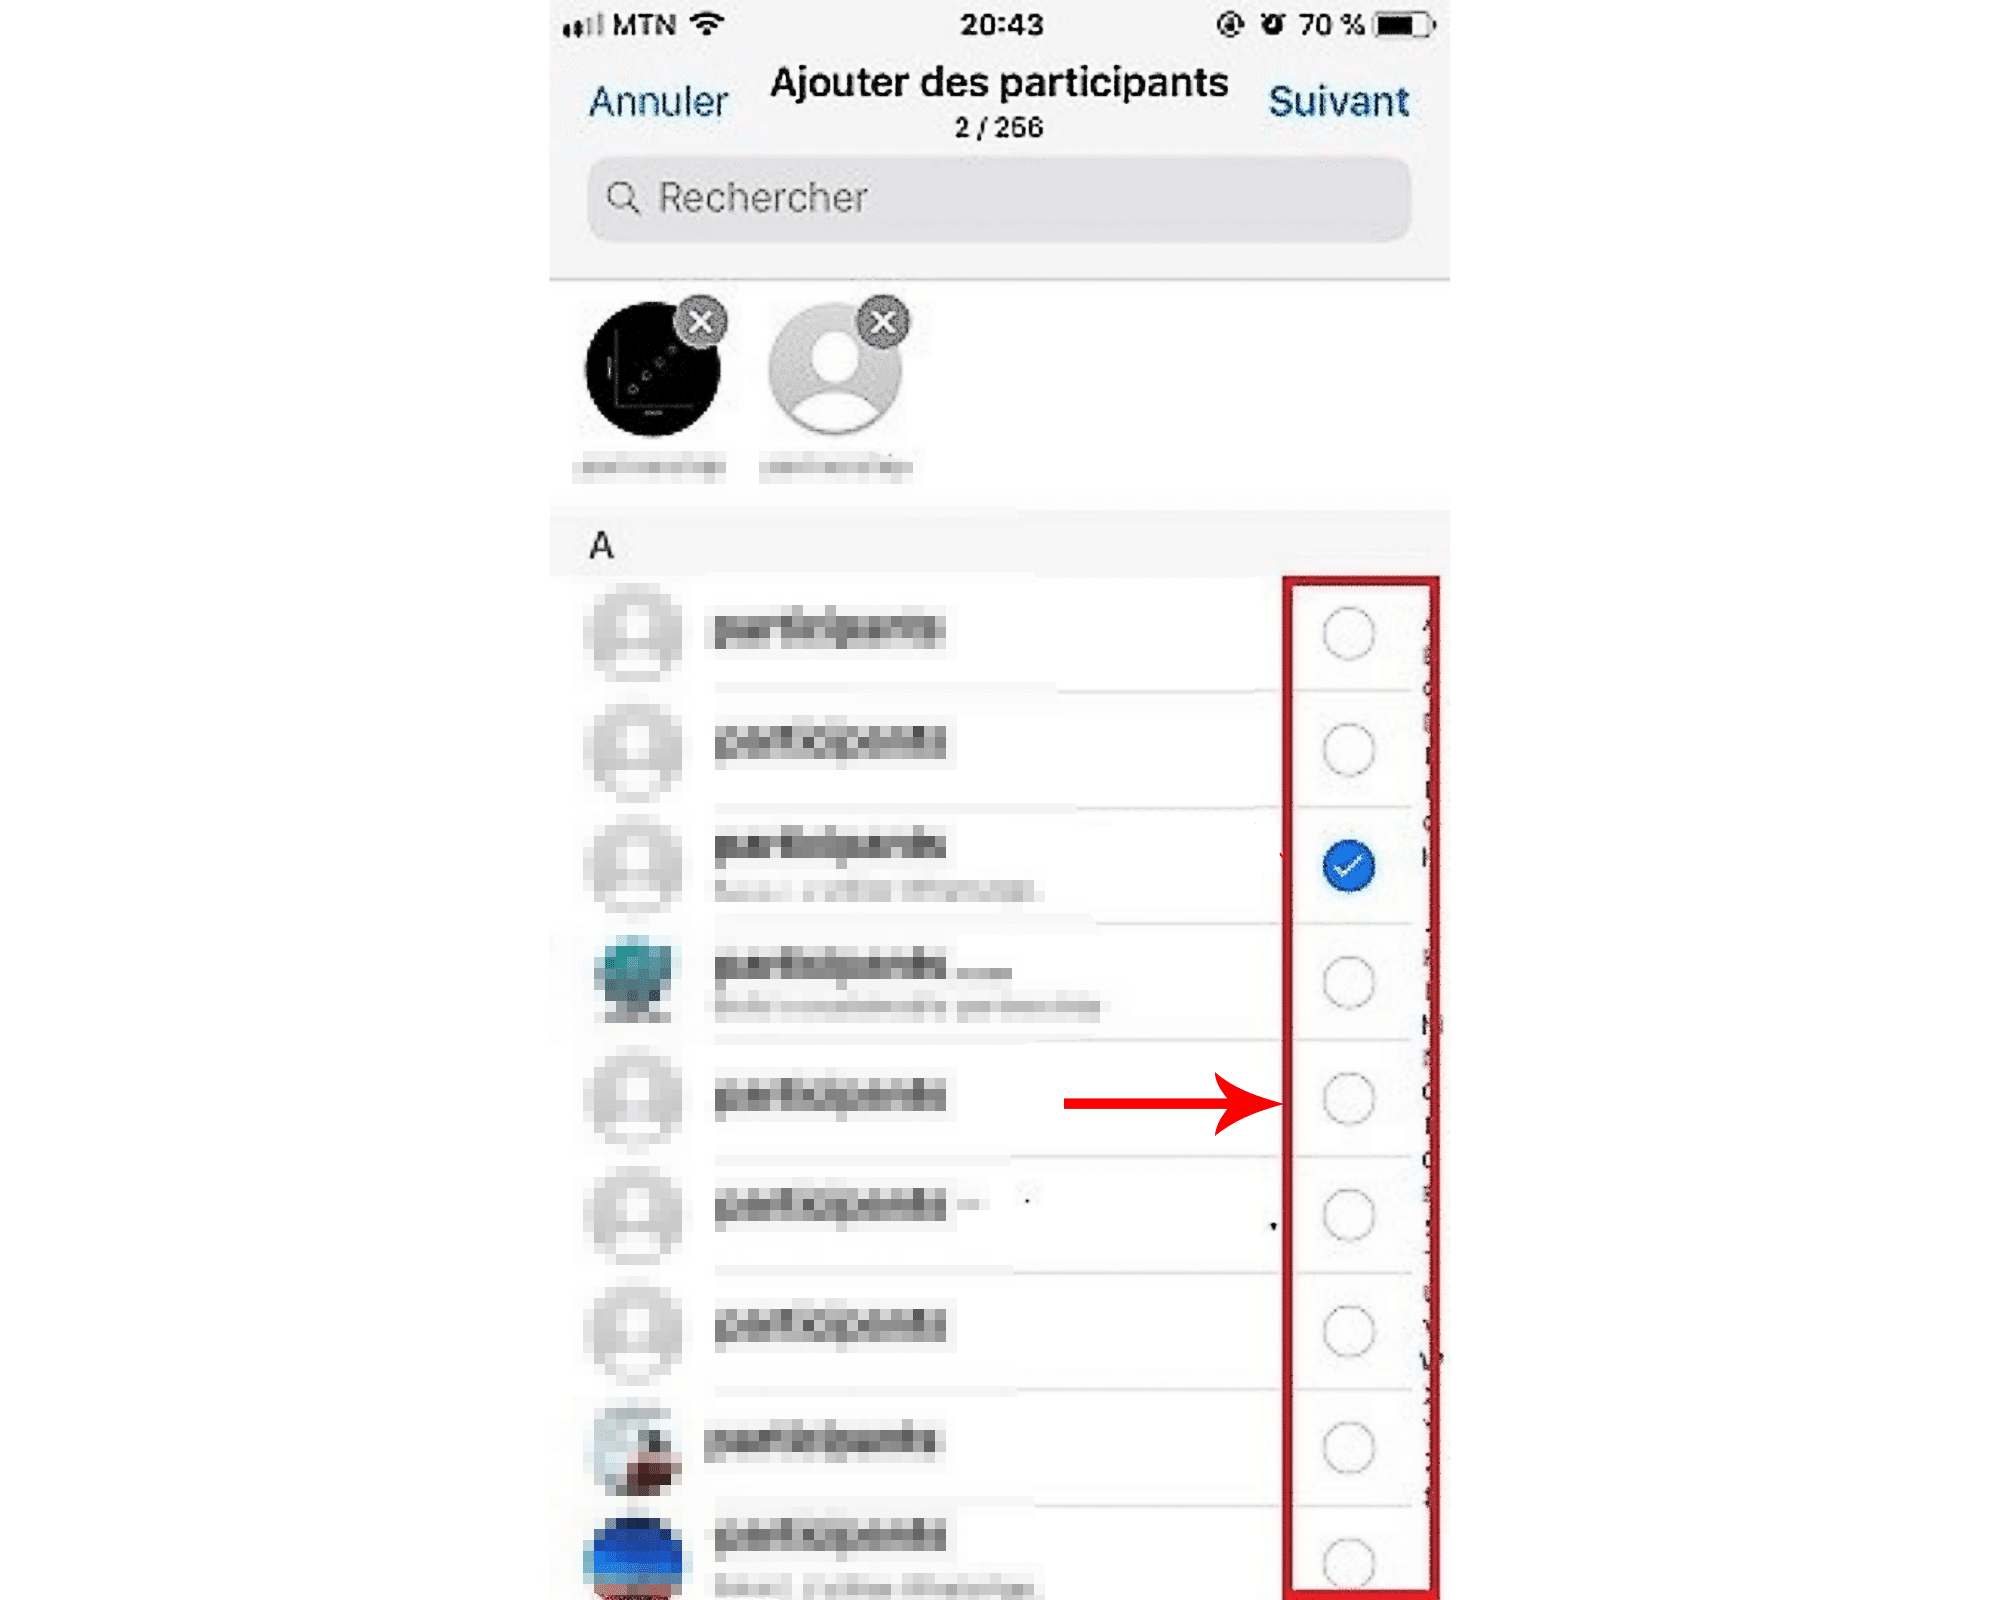Tap the Rechercher input field to search
2000x1600 pixels.
(x=998, y=198)
